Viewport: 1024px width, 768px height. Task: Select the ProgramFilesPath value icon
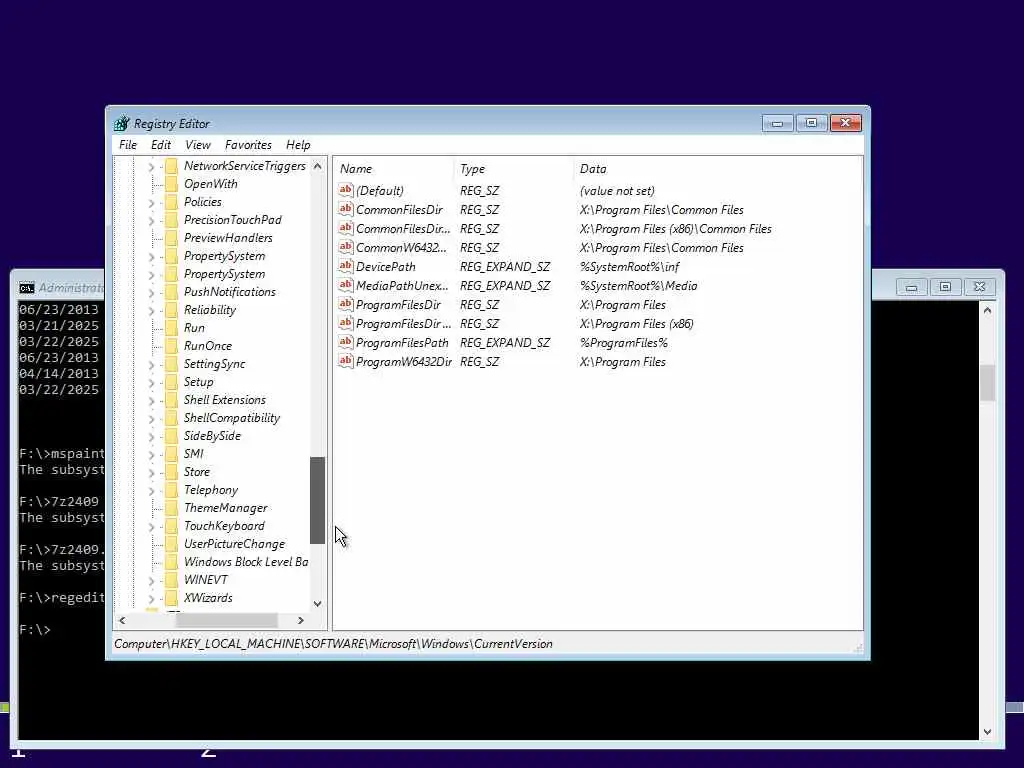(345, 342)
